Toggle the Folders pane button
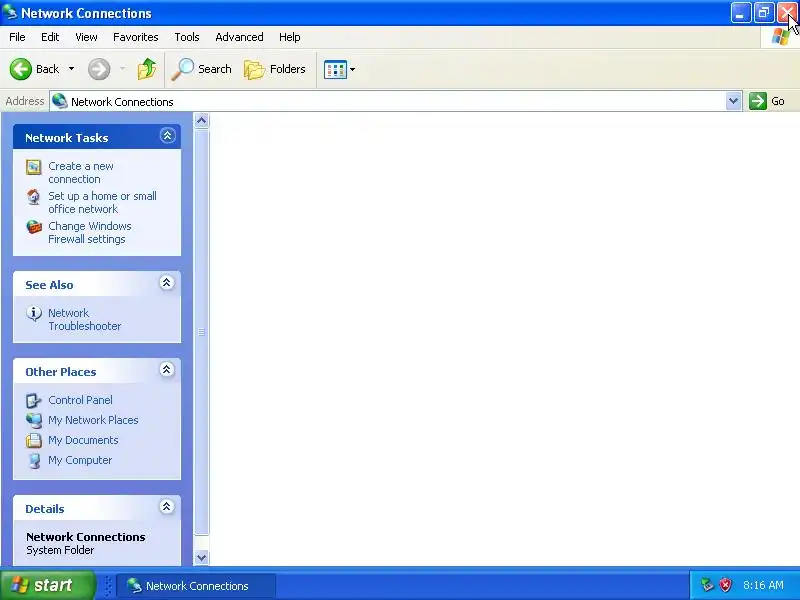Screen dimensions: 800x600 [x=274, y=69]
